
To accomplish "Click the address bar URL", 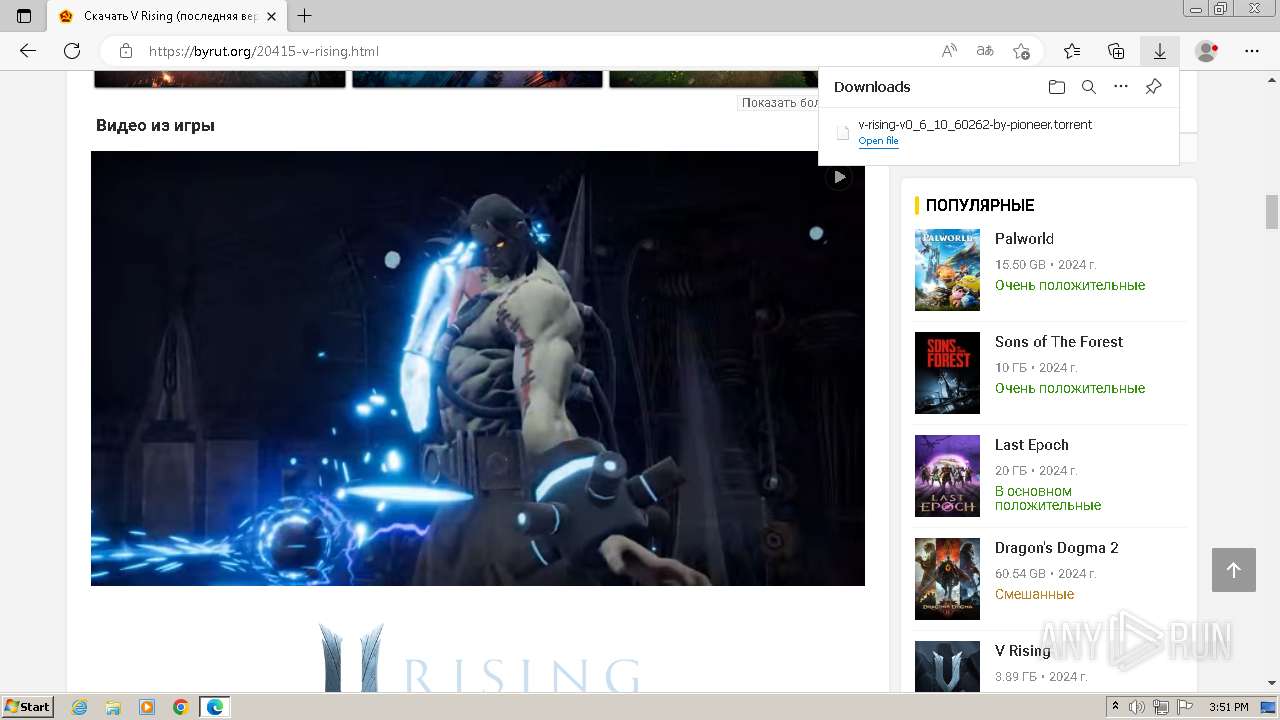I will pos(264,51).
